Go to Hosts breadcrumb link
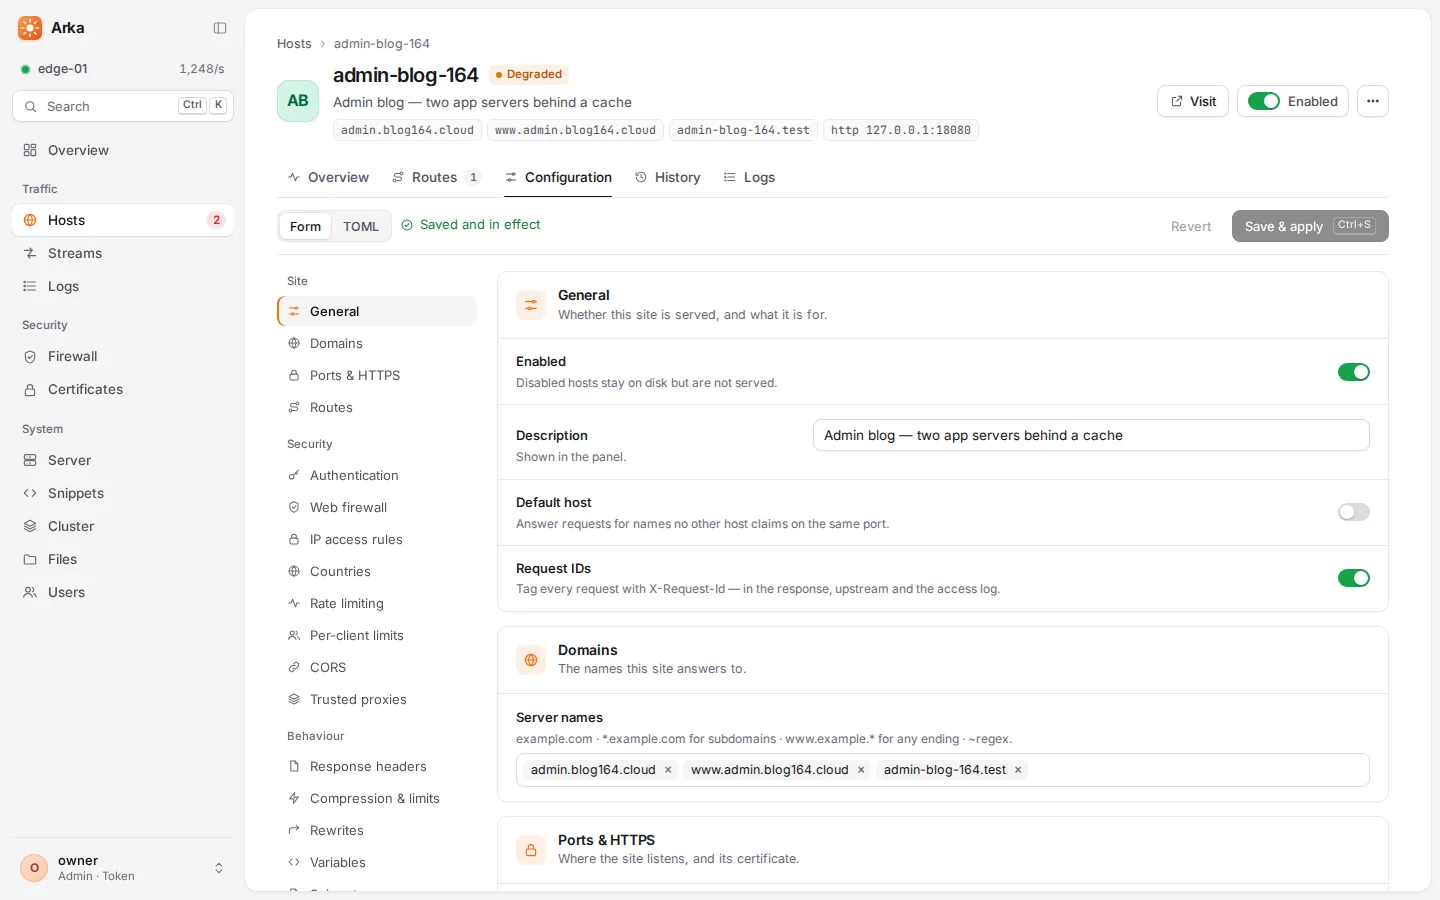Image resolution: width=1440 pixels, height=900 pixels. click(294, 44)
